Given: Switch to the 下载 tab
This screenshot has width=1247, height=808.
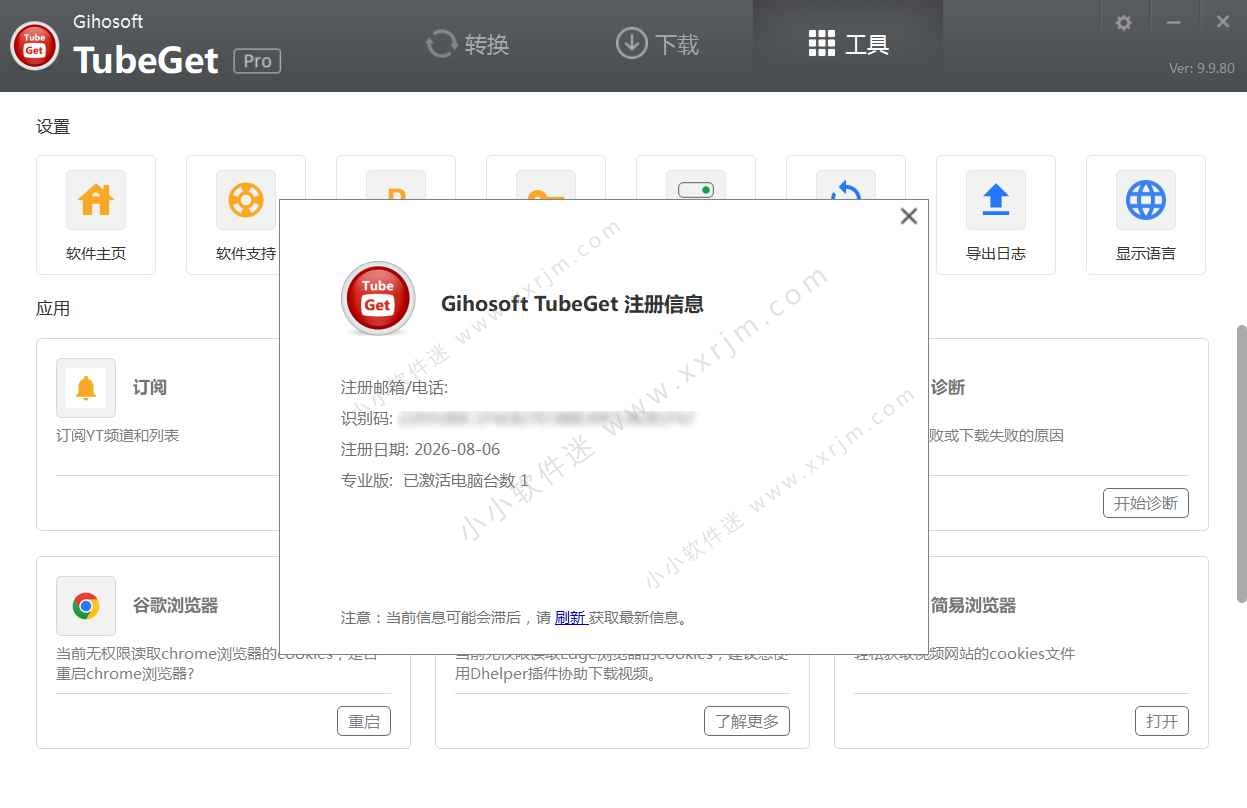Looking at the screenshot, I should (x=658, y=44).
